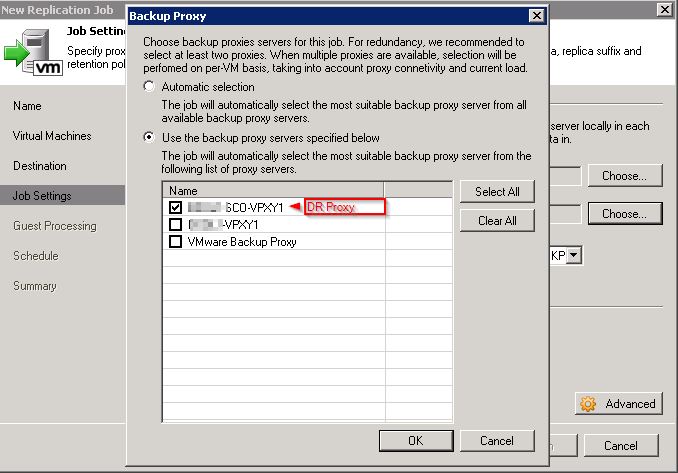Screen dimensions: 678x473
Task: Go to Schedule step
Action: point(36,256)
